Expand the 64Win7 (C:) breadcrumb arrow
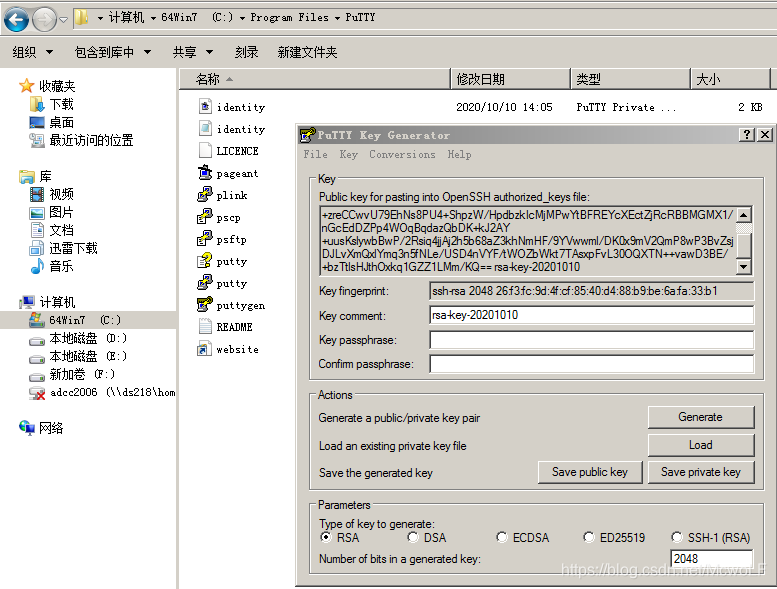 [242, 18]
